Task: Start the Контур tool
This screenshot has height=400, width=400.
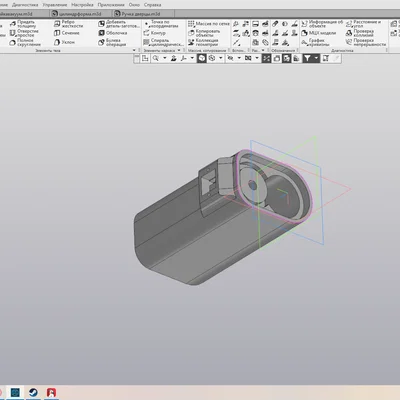Action: (x=154, y=33)
